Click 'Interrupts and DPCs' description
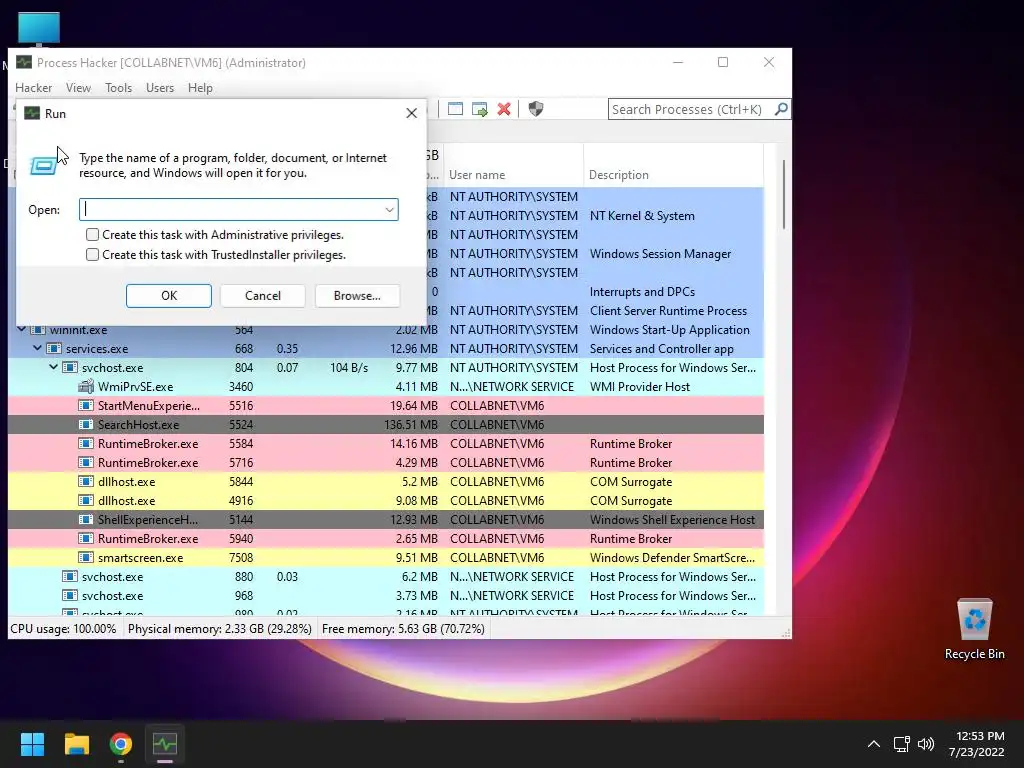Viewport: 1024px width, 768px height. (642, 292)
